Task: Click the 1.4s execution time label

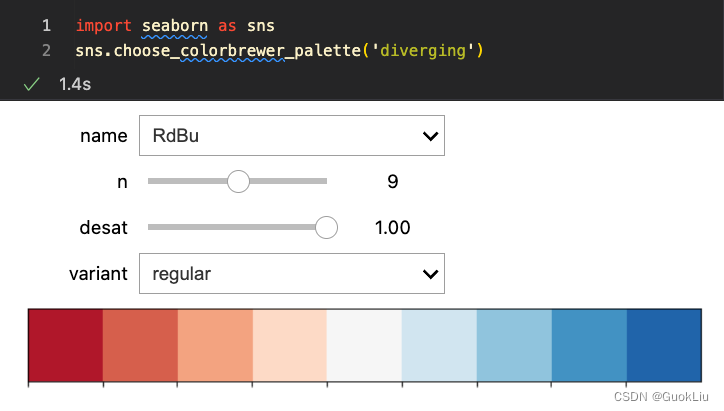Action: (75, 85)
